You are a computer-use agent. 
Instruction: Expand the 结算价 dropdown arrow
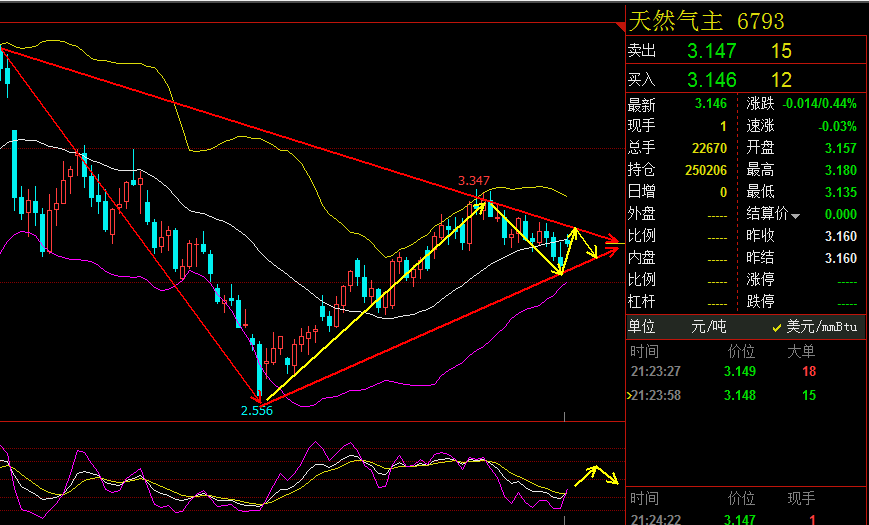coord(796,216)
